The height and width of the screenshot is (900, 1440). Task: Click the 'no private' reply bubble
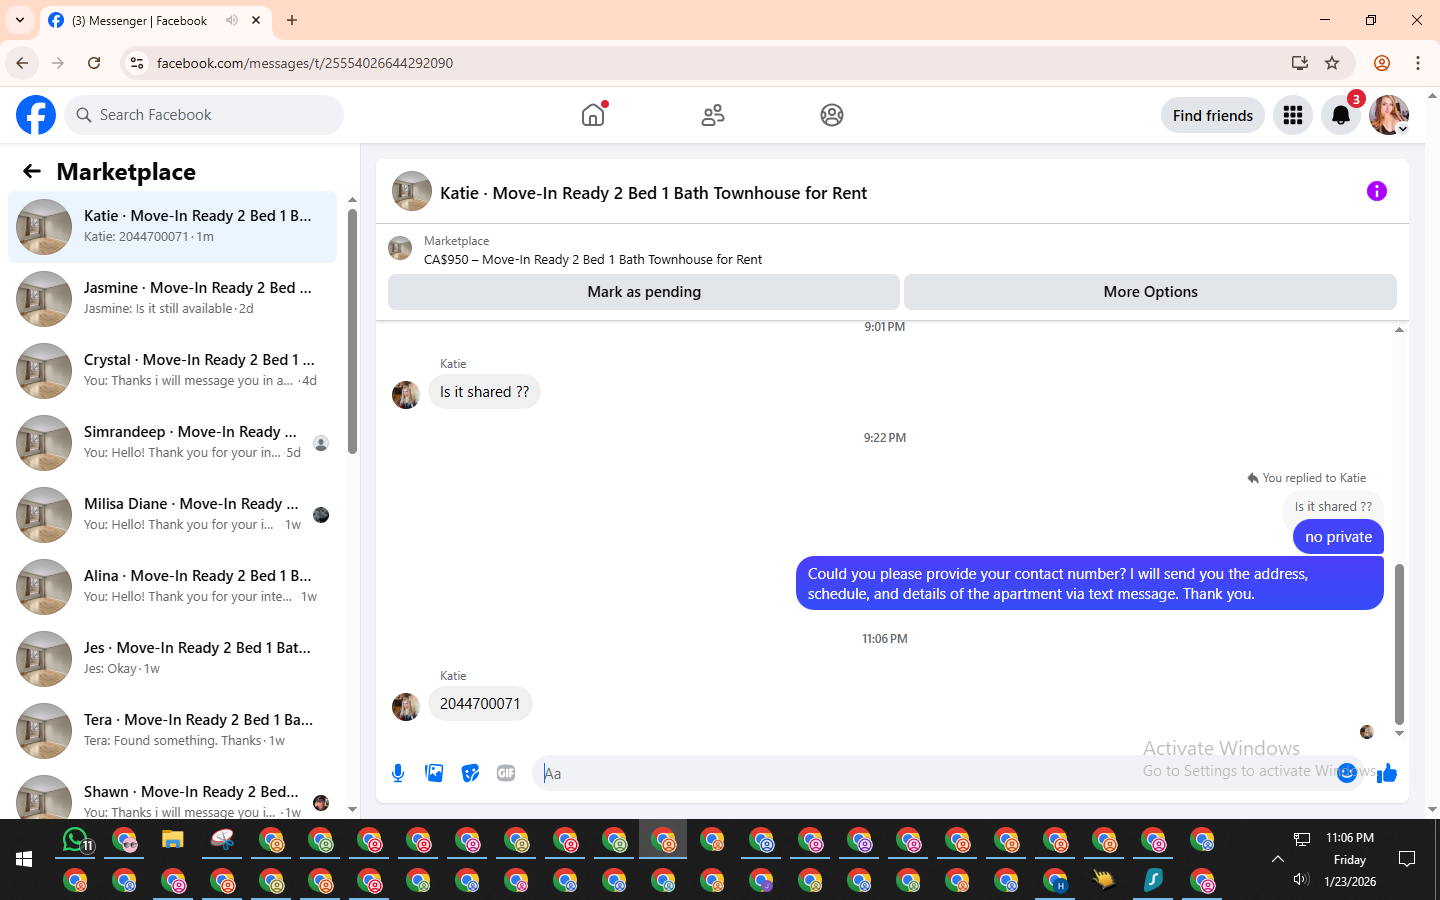[1338, 537]
